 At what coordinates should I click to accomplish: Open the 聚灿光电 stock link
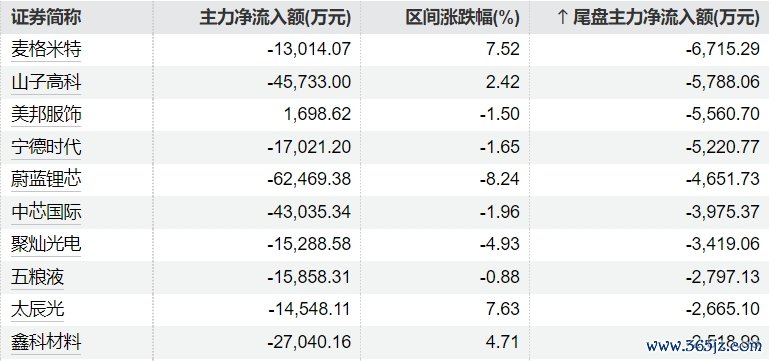(x=46, y=244)
